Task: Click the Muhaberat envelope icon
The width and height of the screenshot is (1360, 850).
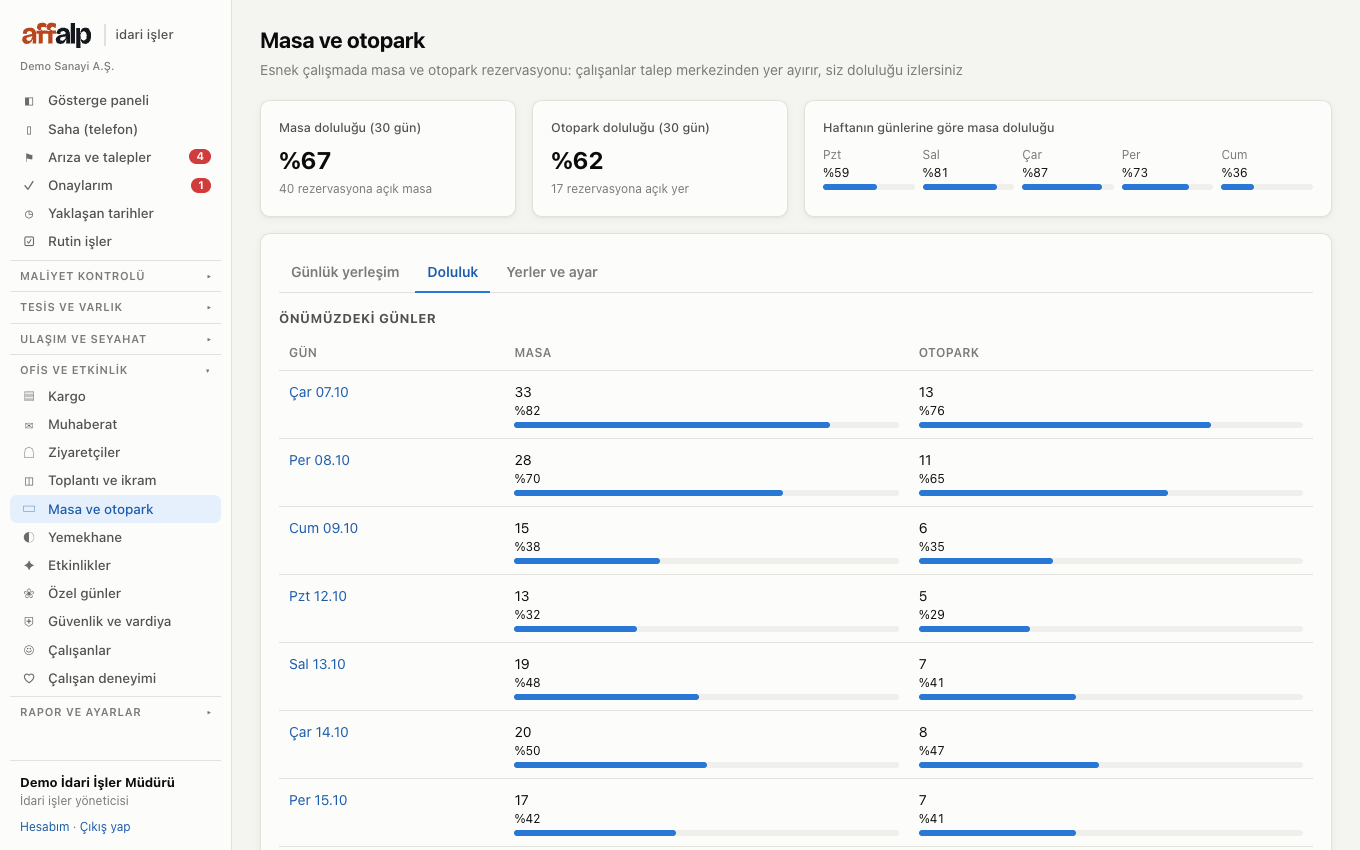Action: point(29,425)
